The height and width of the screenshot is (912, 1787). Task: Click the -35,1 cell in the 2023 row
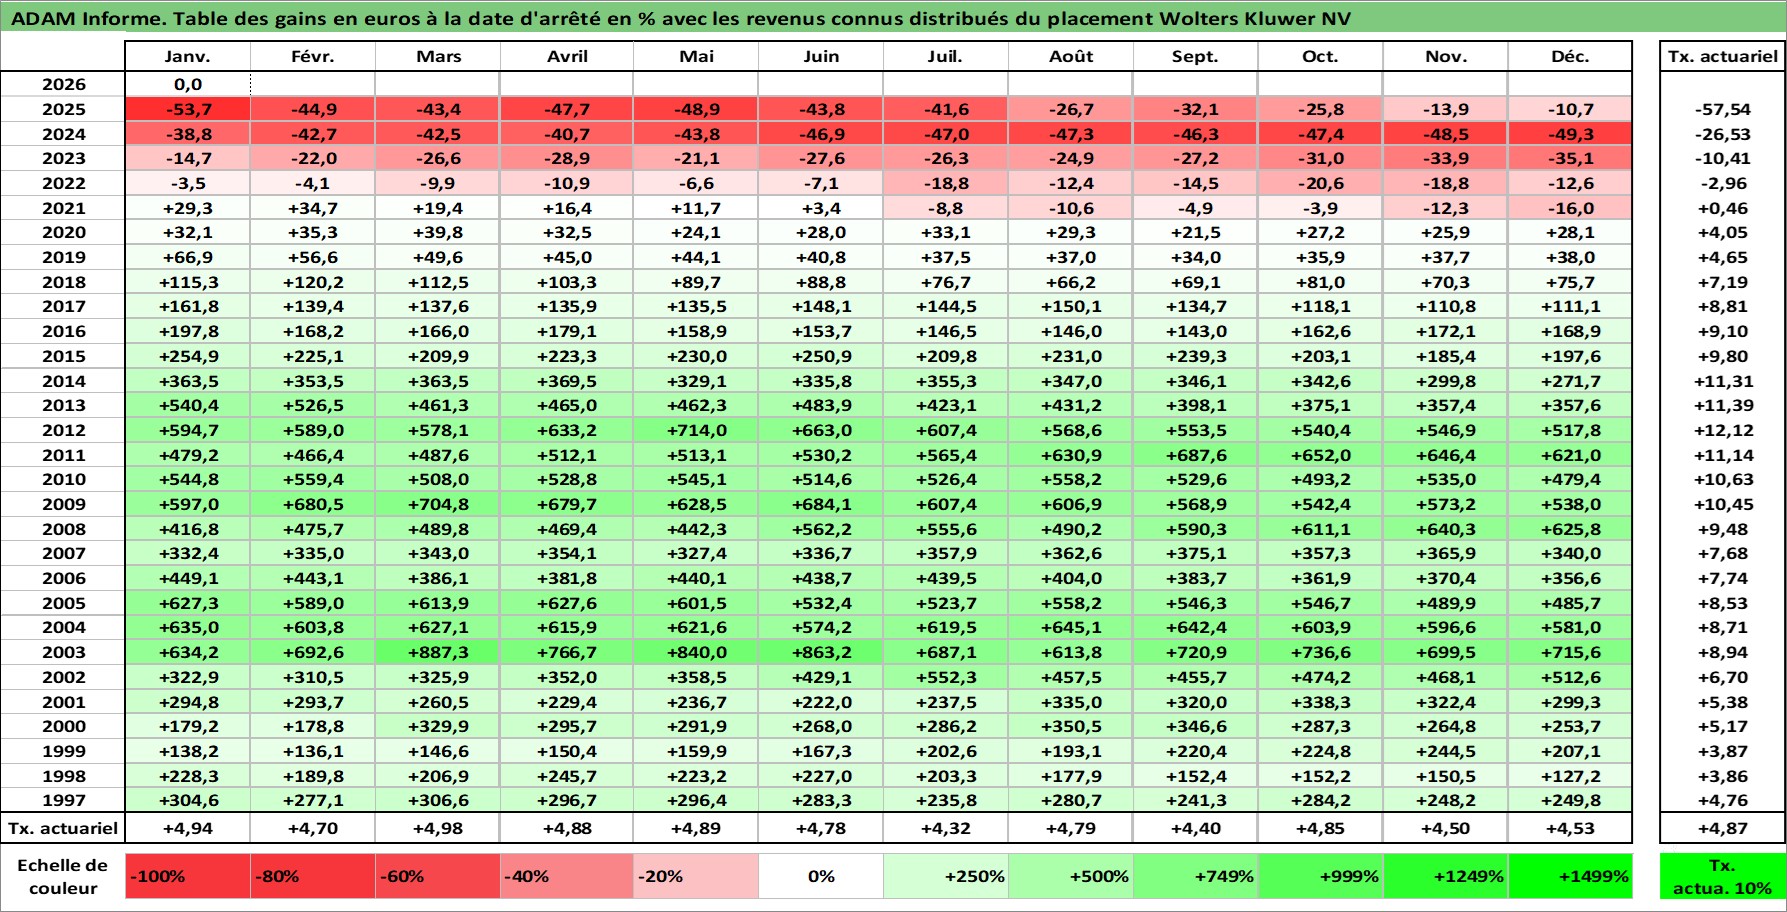1570,158
